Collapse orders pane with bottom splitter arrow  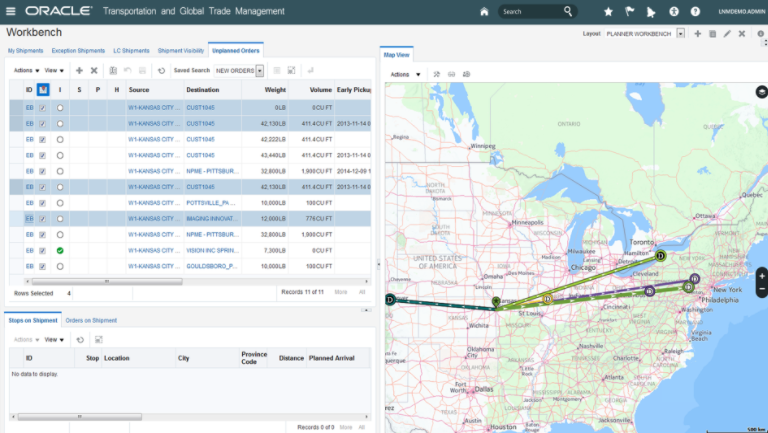click(x=366, y=310)
